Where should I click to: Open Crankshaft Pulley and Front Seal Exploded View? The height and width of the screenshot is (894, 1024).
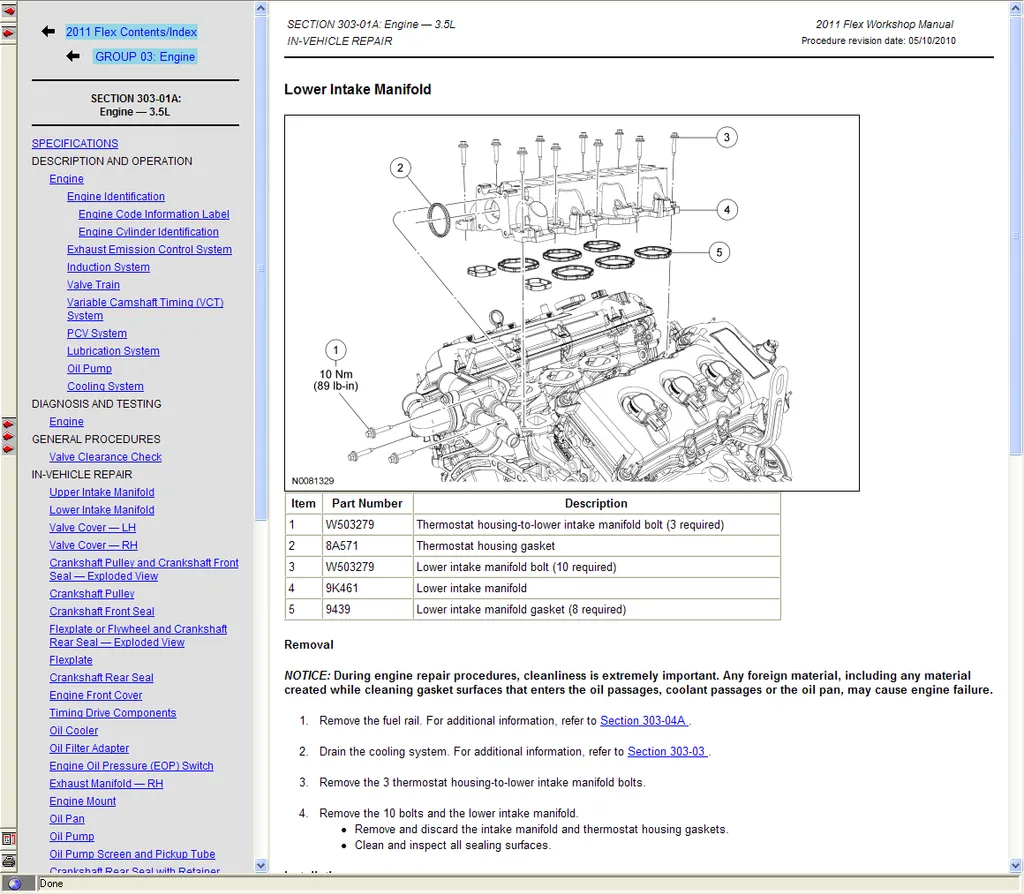tap(144, 569)
